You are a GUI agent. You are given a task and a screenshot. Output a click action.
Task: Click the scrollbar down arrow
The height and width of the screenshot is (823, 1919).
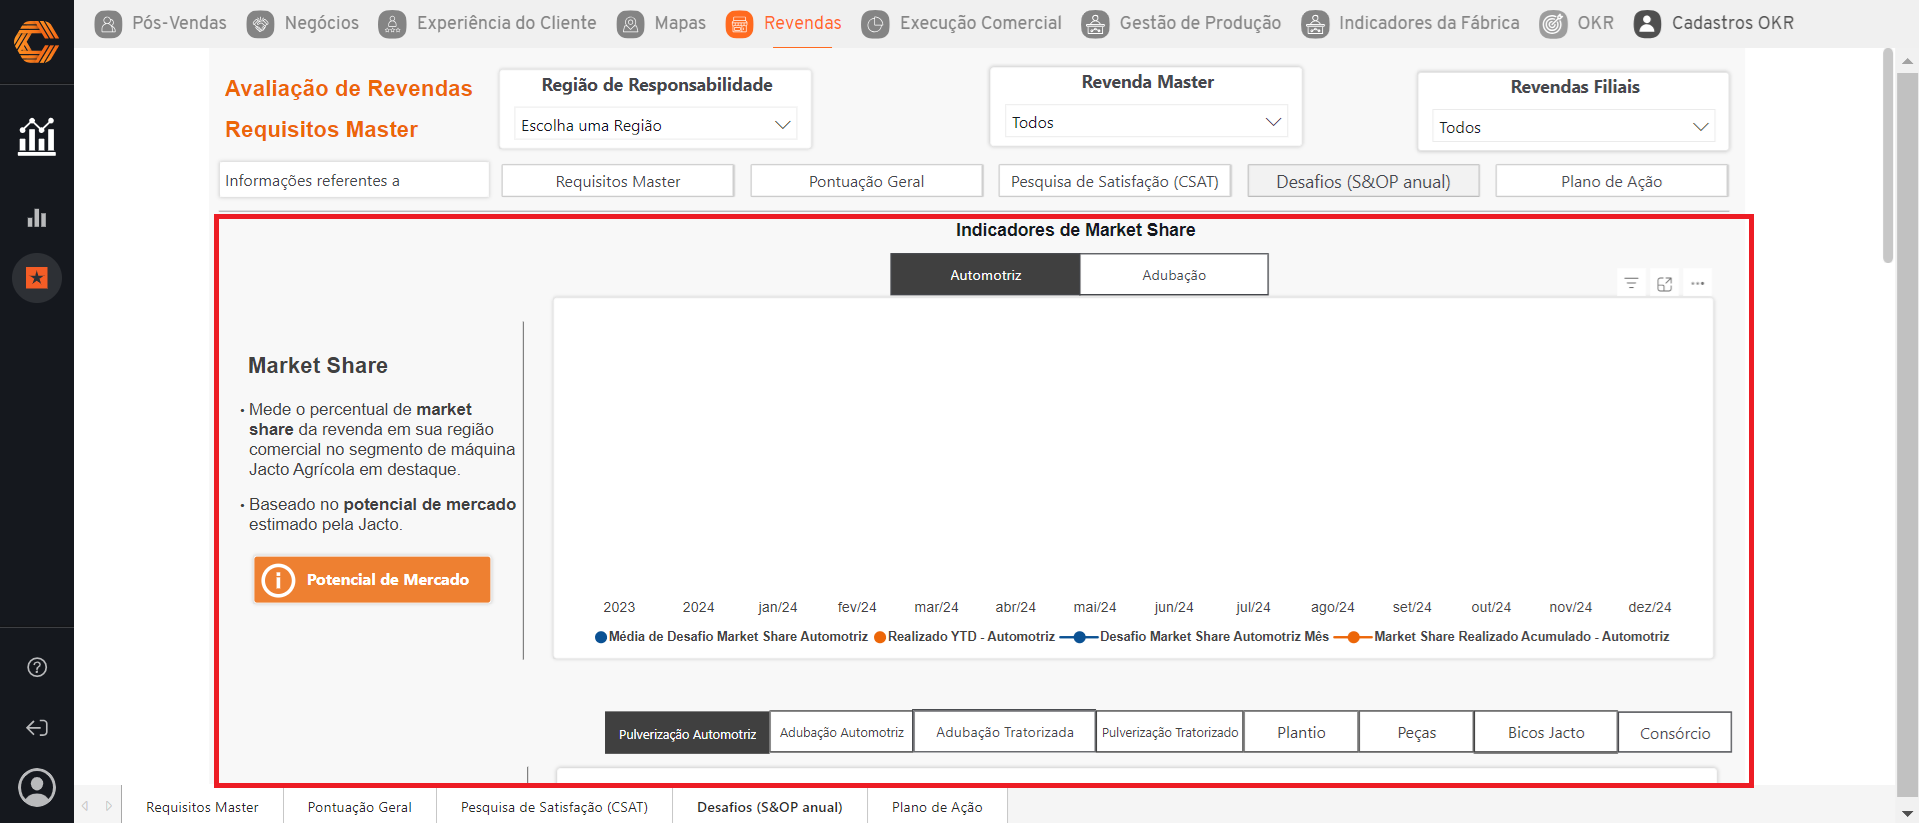point(1907,813)
